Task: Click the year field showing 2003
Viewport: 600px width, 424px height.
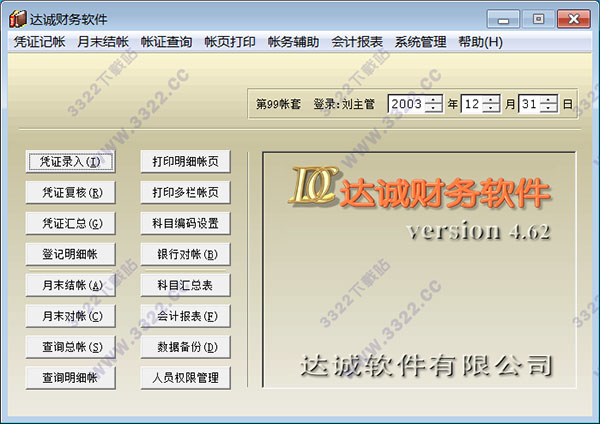Action: click(406, 104)
